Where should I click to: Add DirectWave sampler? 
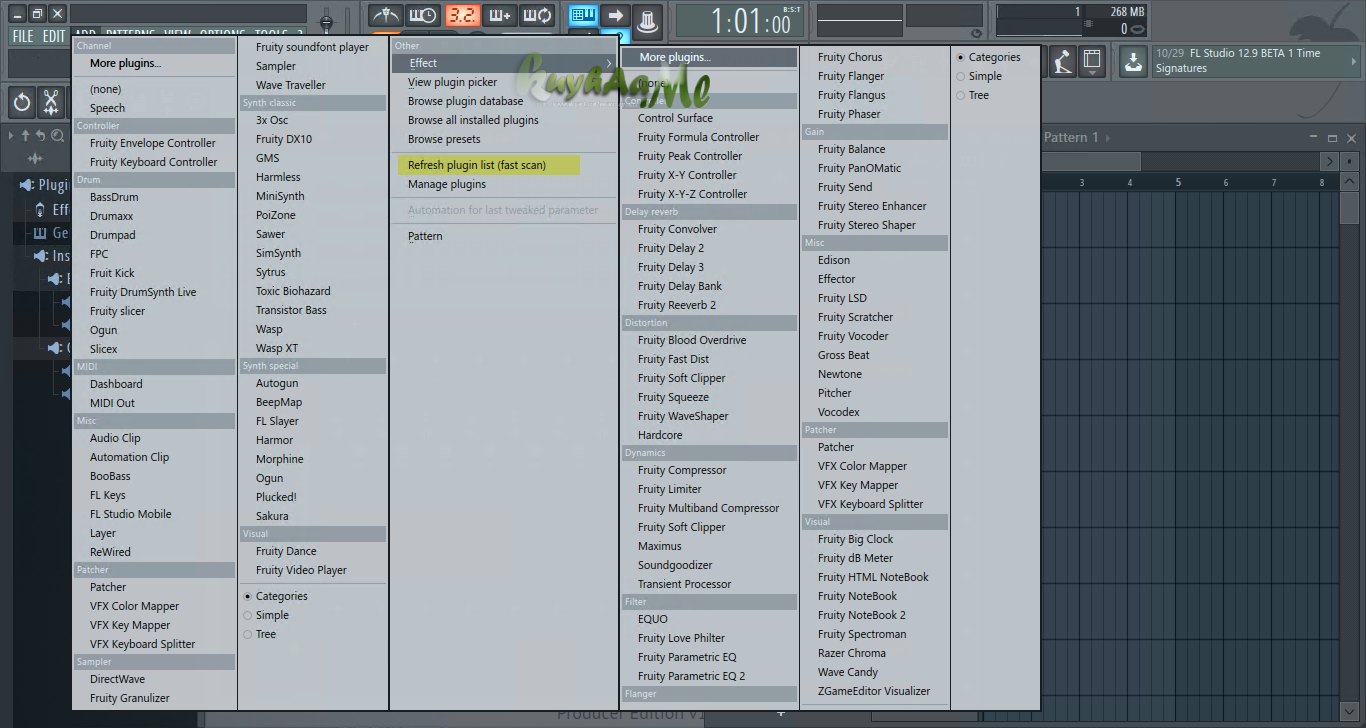(117, 679)
